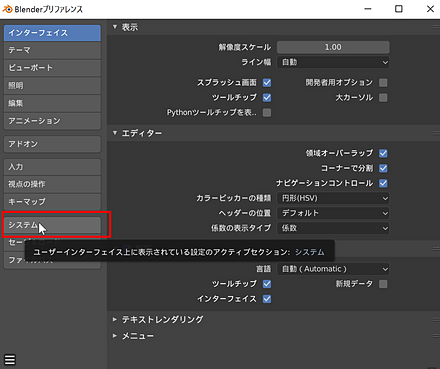
Task: Adjust the 解像度スケール value field
Action: [x=333, y=47]
